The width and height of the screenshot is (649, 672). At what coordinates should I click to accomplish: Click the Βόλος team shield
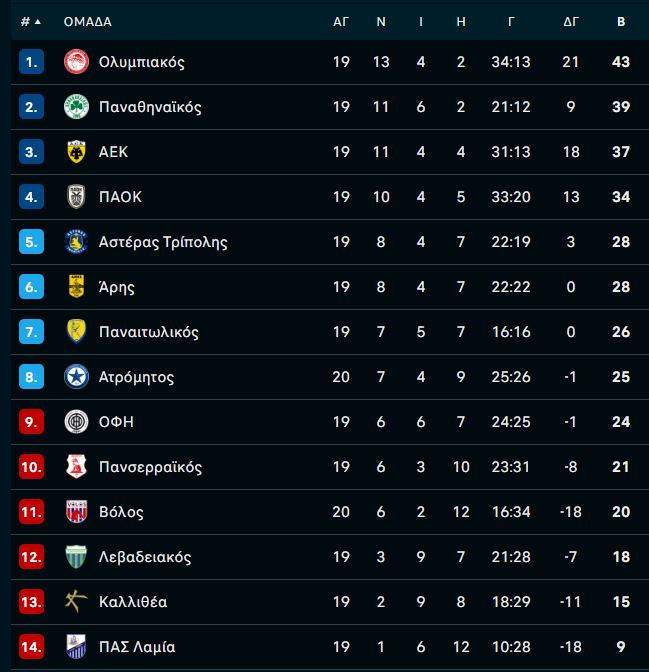[x=76, y=512]
